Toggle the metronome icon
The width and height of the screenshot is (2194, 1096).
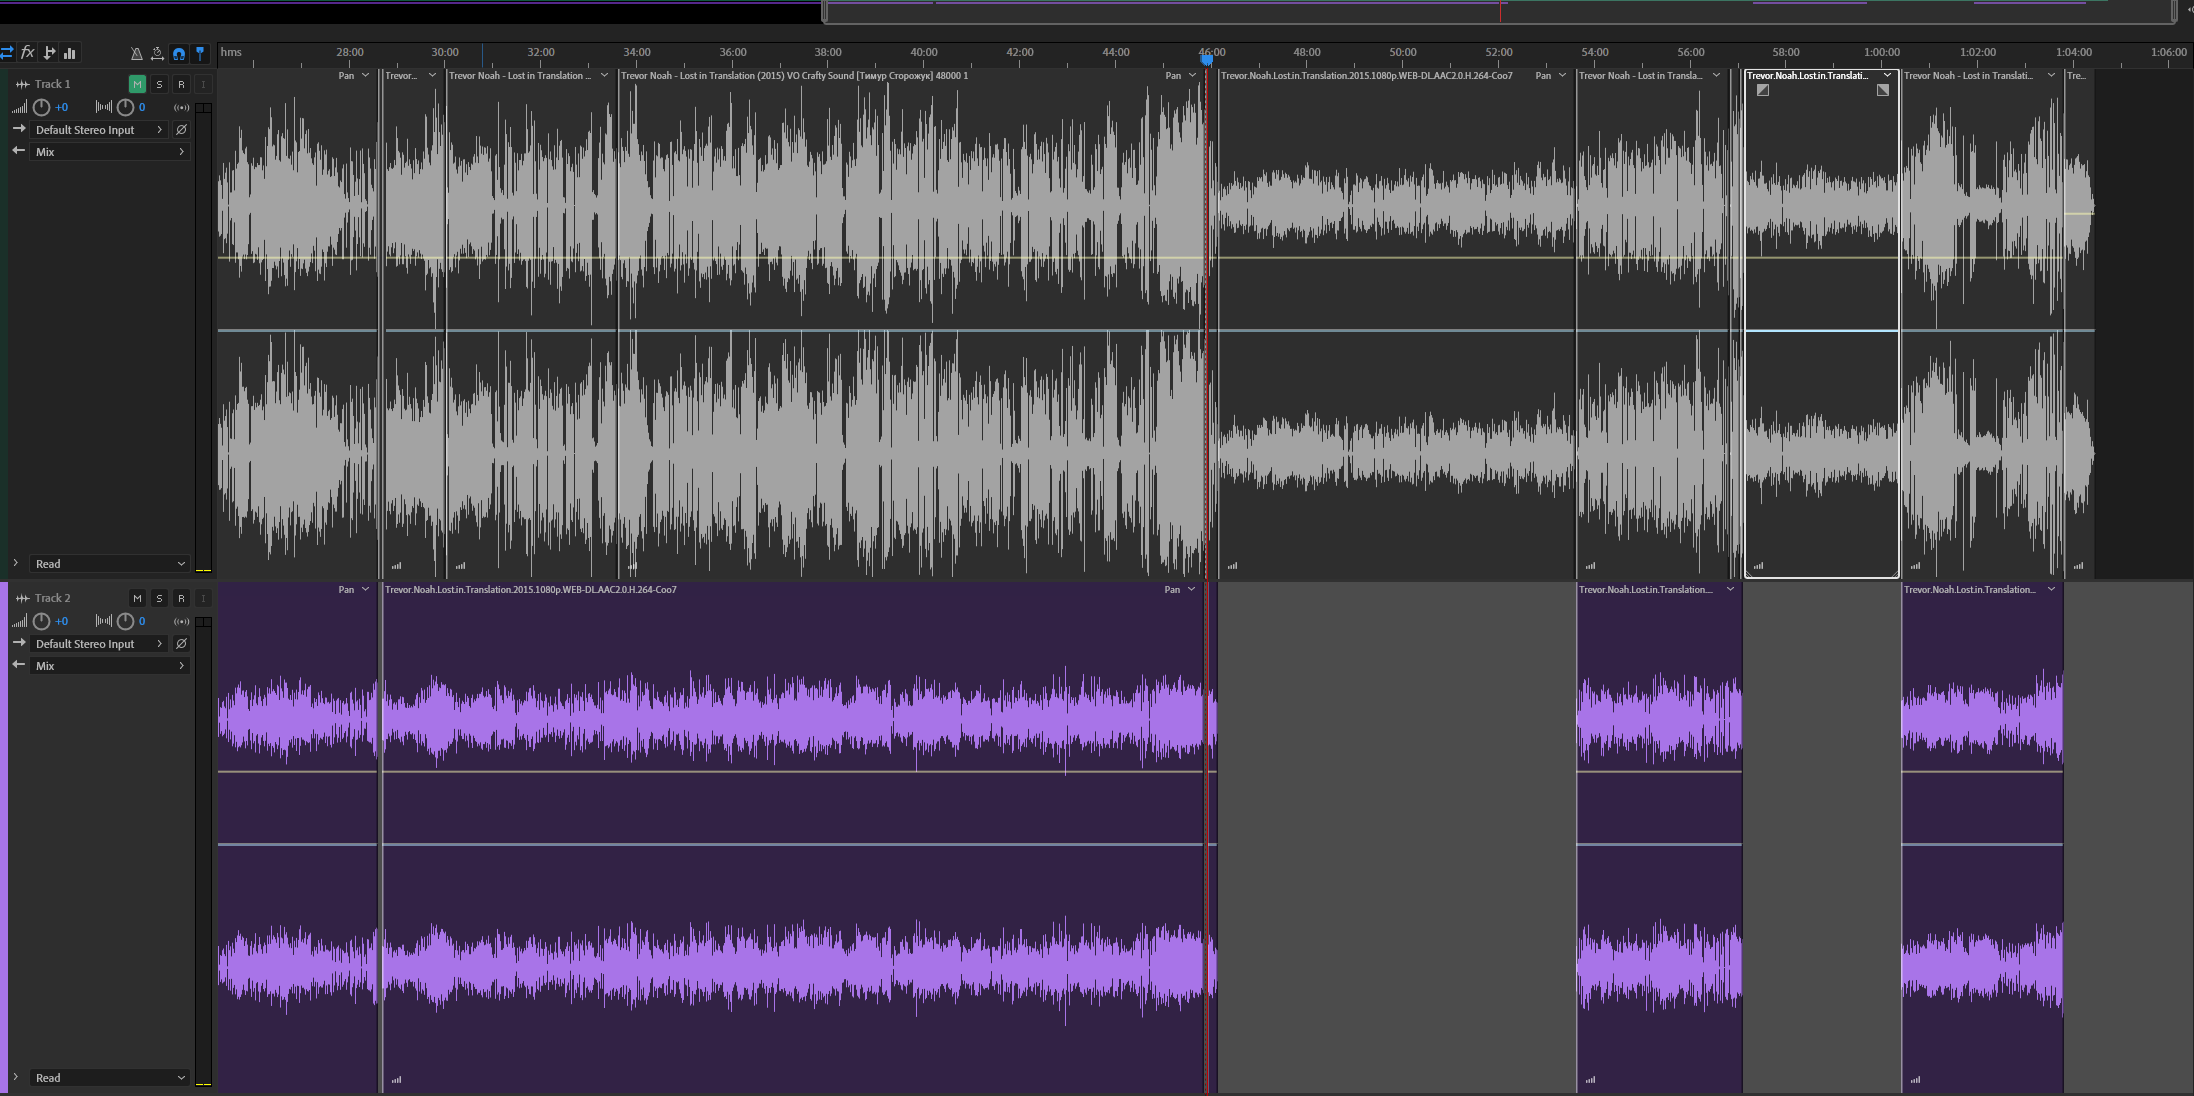pos(136,53)
